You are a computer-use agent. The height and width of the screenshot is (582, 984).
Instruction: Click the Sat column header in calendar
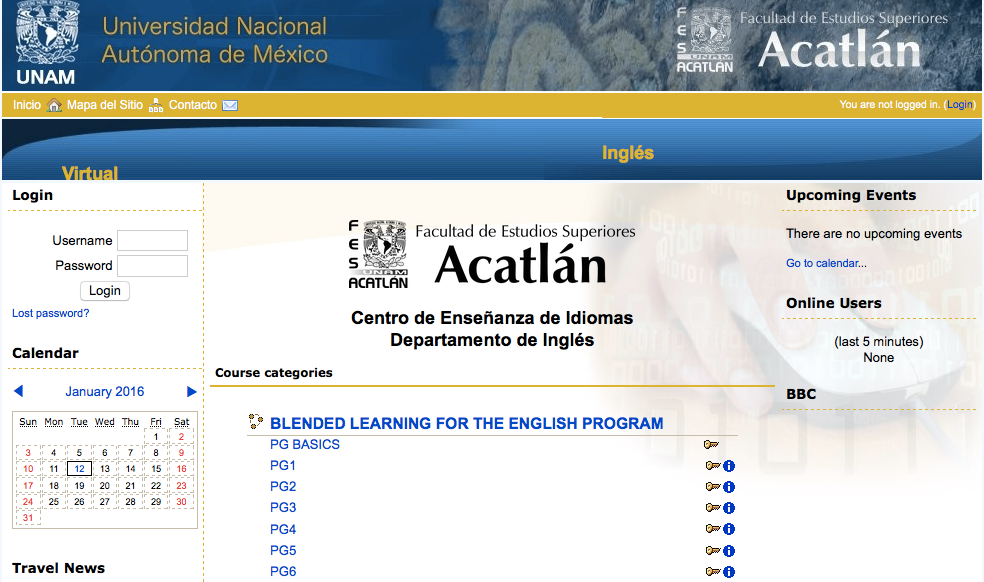click(x=181, y=422)
